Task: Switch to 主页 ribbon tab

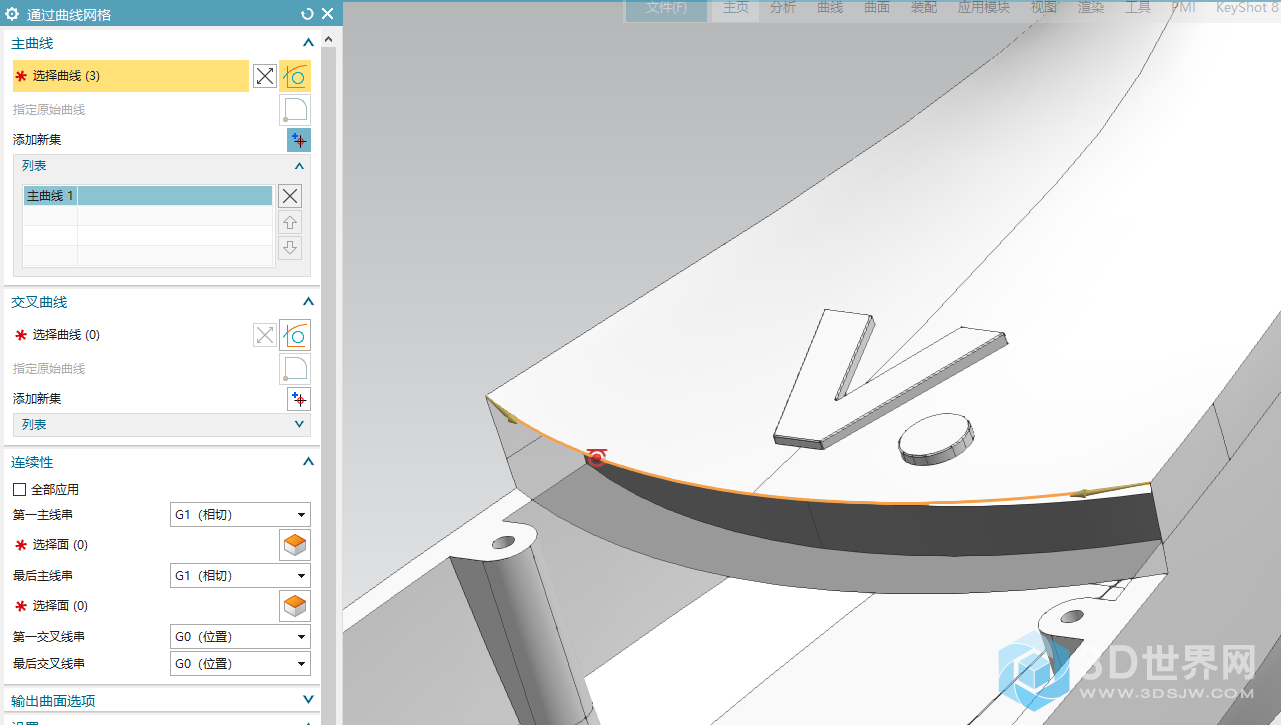Action: pyautogui.click(x=736, y=8)
